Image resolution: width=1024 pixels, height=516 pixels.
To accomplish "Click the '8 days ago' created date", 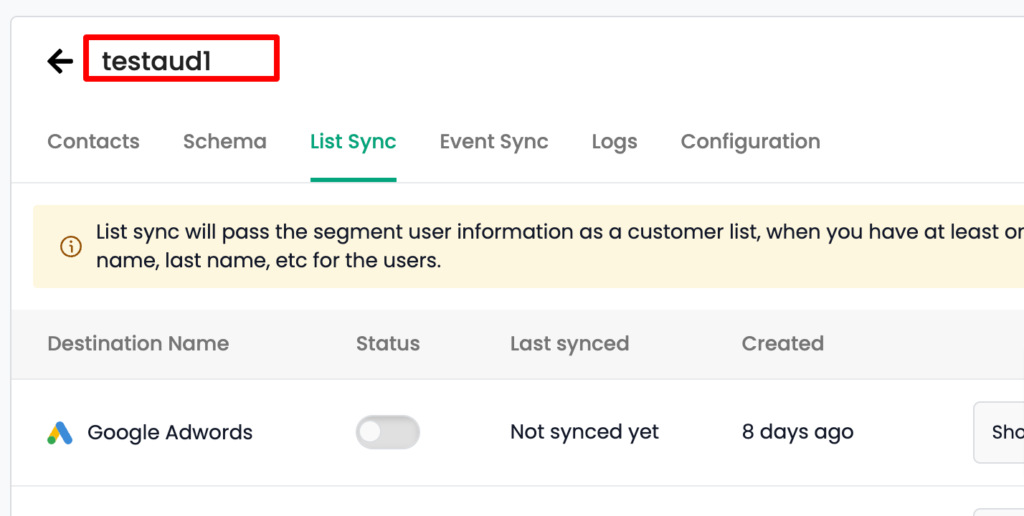I will 797,432.
